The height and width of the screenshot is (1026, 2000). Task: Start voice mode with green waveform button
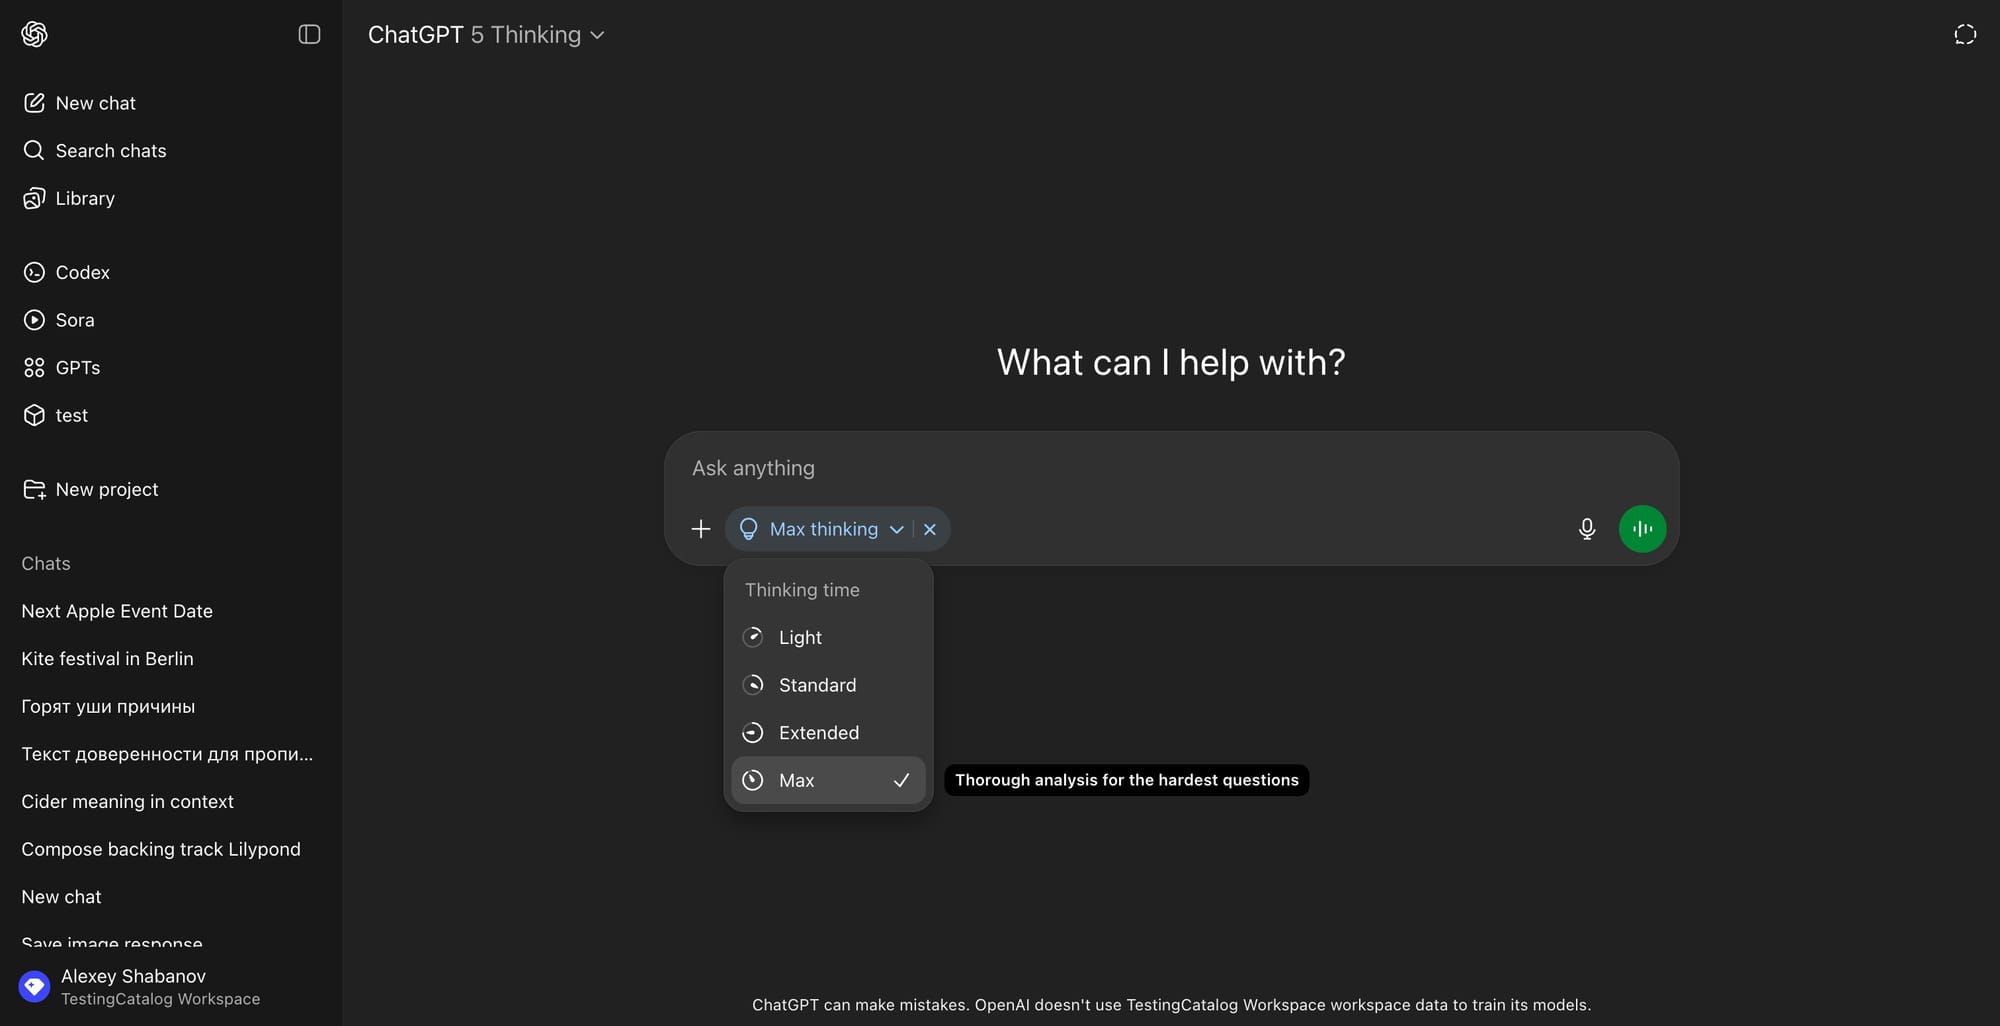(x=1642, y=529)
